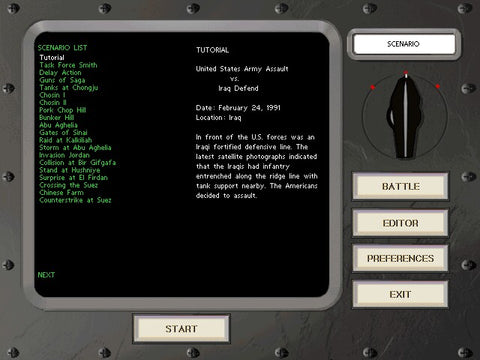Select Counterstrike at Suez scenario
This screenshot has width=480, height=360.
pos(75,200)
